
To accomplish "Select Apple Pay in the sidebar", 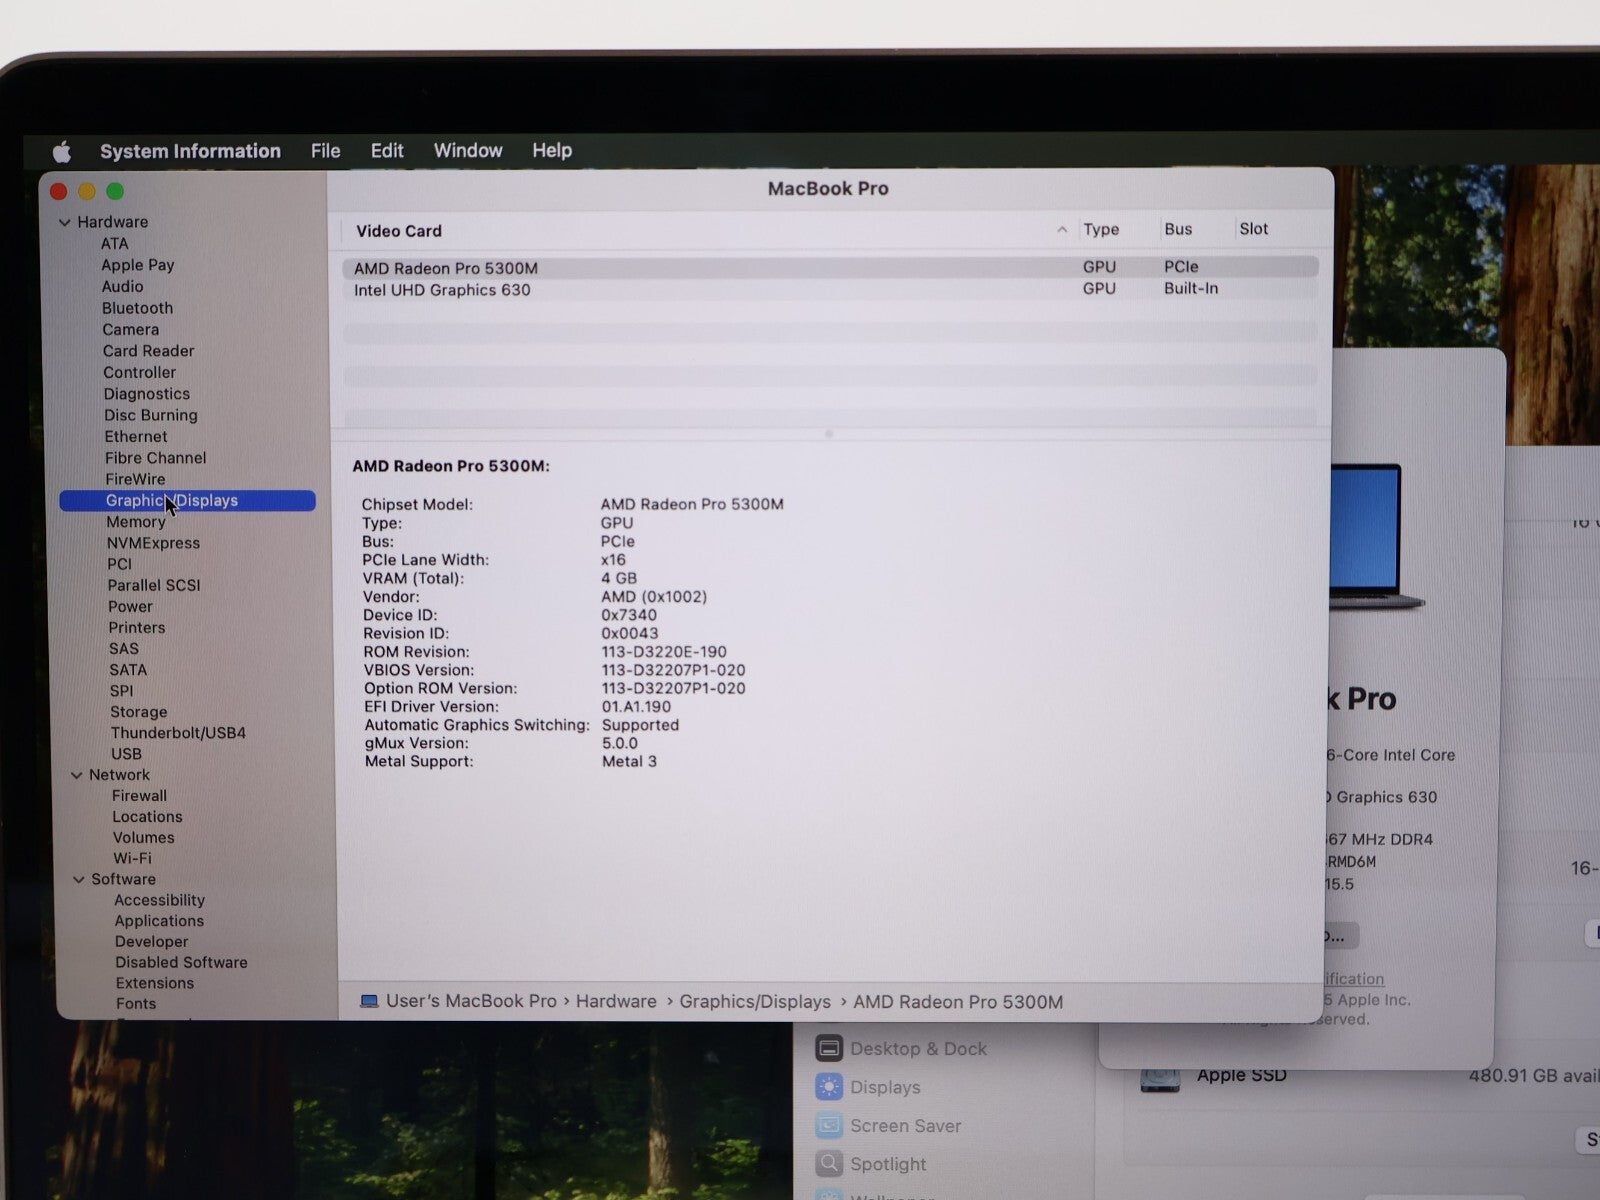I will pyautogui.click(x=138, y=265).
